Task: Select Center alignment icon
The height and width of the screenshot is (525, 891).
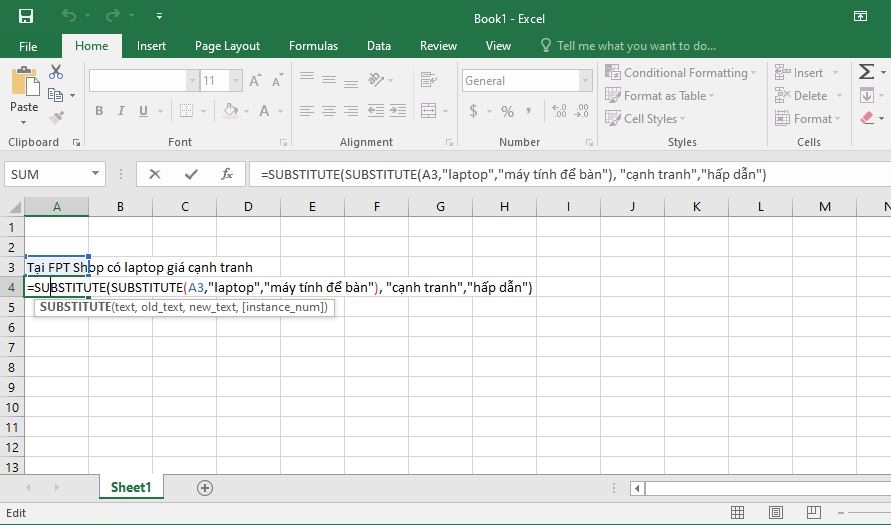Action: point(329,111)
